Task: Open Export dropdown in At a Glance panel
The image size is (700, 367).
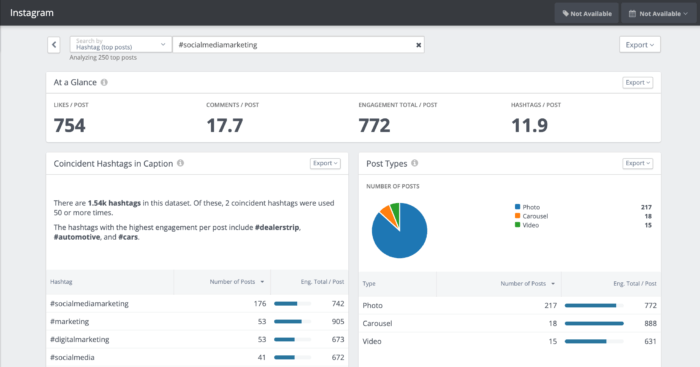Action: click(638, 83)
